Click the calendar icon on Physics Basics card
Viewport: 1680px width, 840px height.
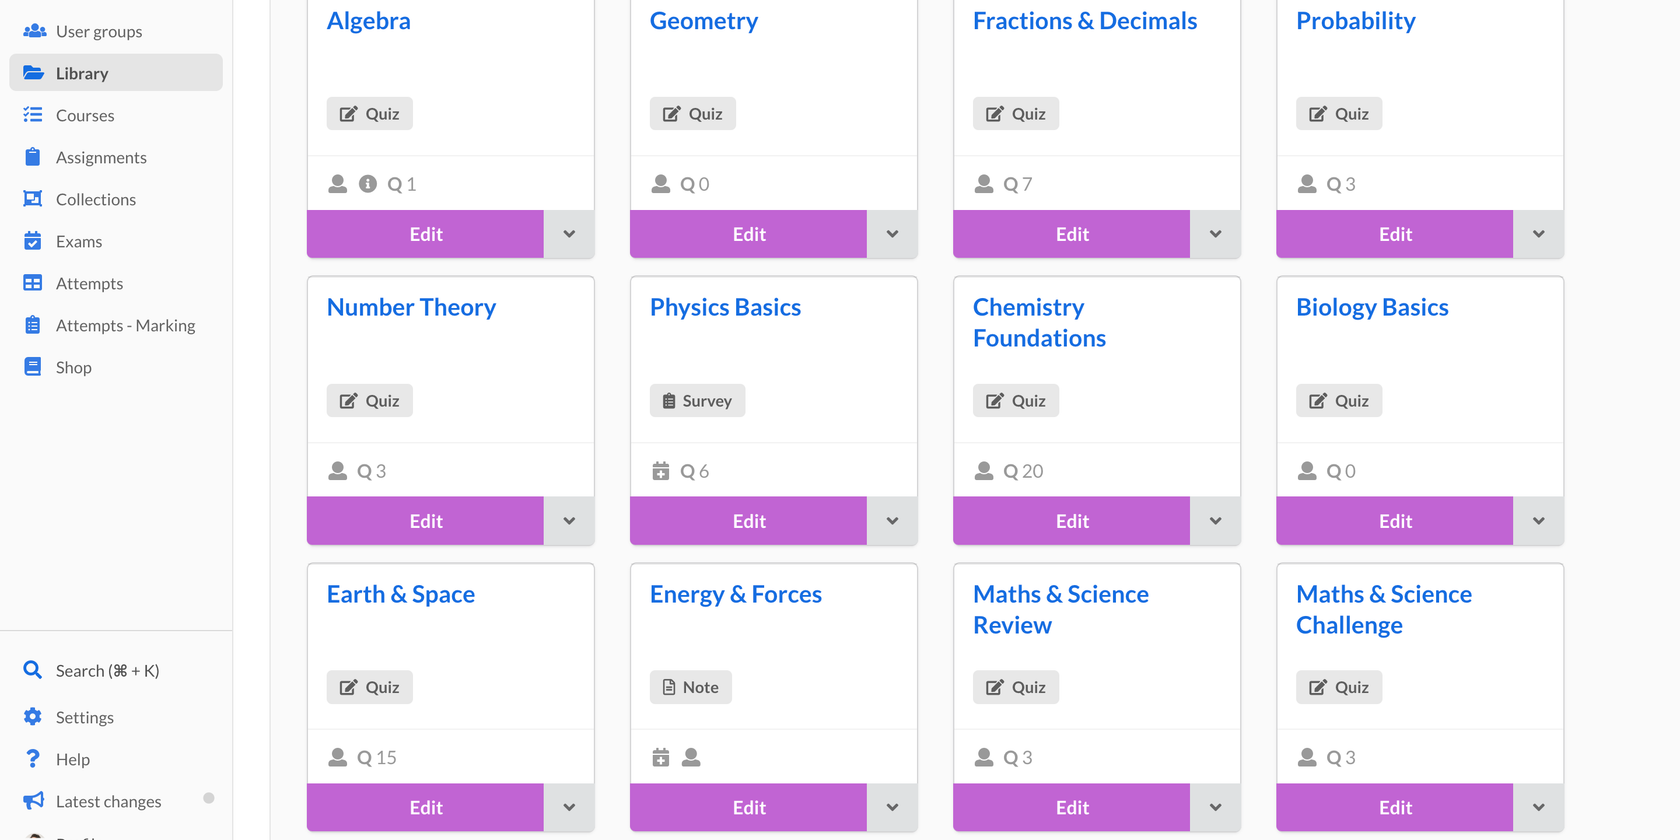tap(661, 470)
